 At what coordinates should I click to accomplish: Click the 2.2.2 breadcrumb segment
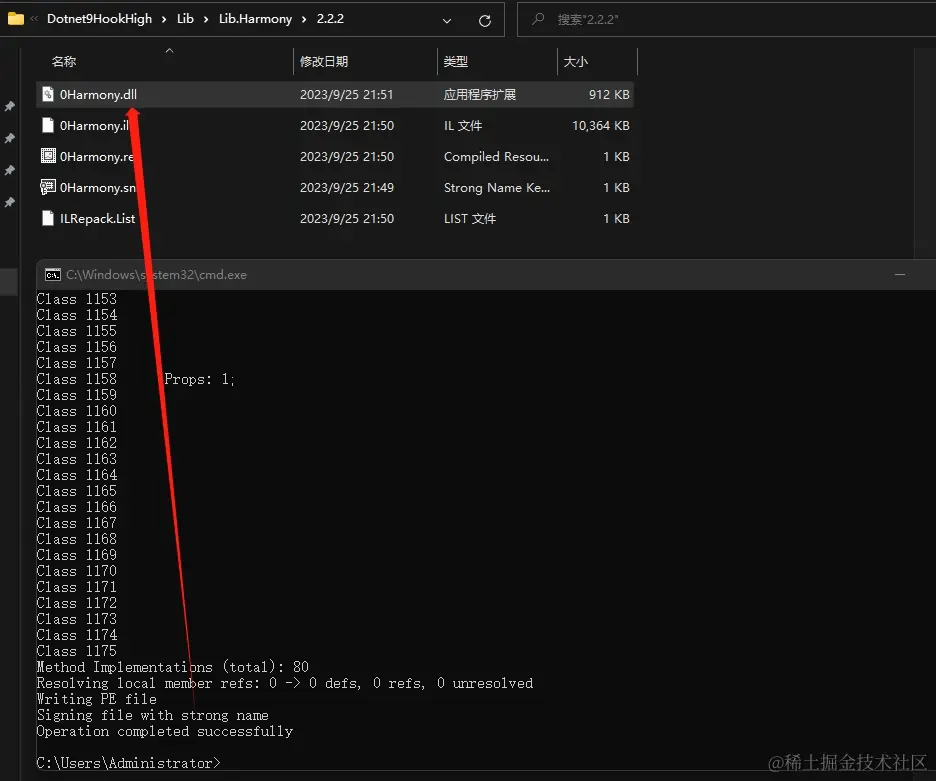tap(330, 19)
